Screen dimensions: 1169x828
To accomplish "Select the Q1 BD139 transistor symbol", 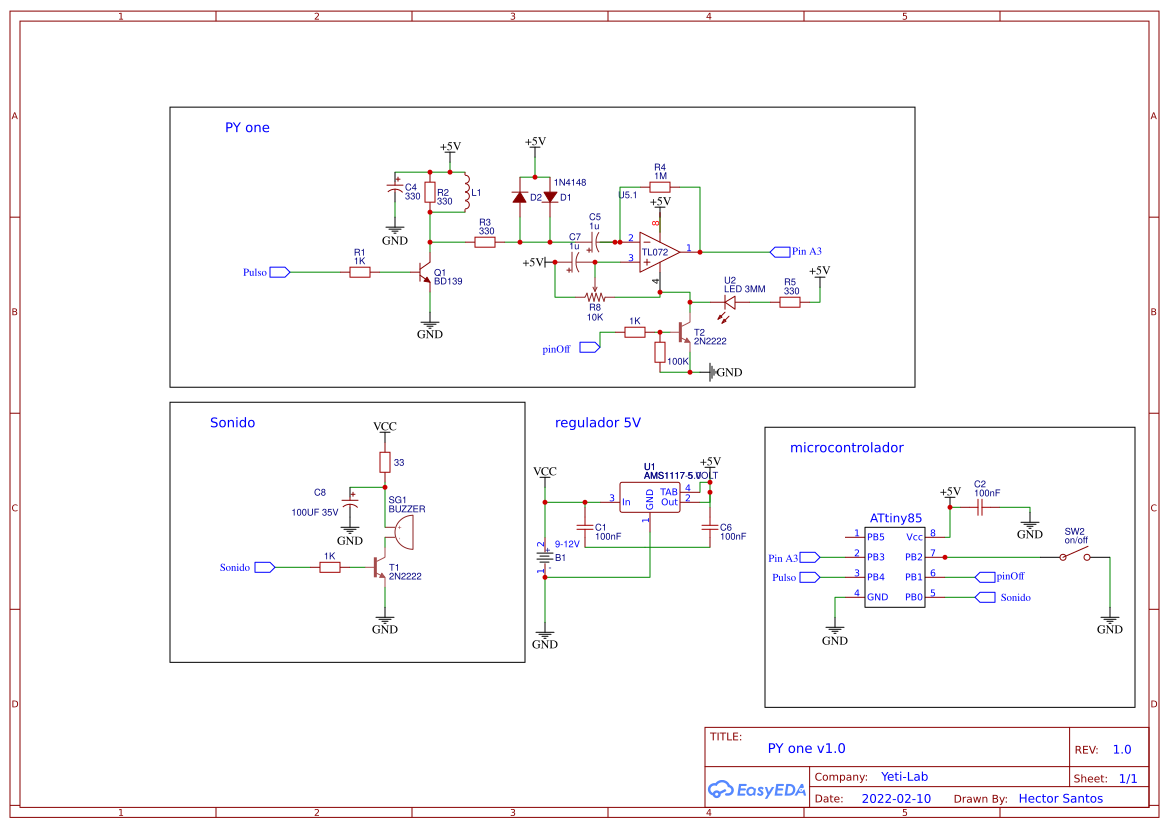I will tap(427, 272).
